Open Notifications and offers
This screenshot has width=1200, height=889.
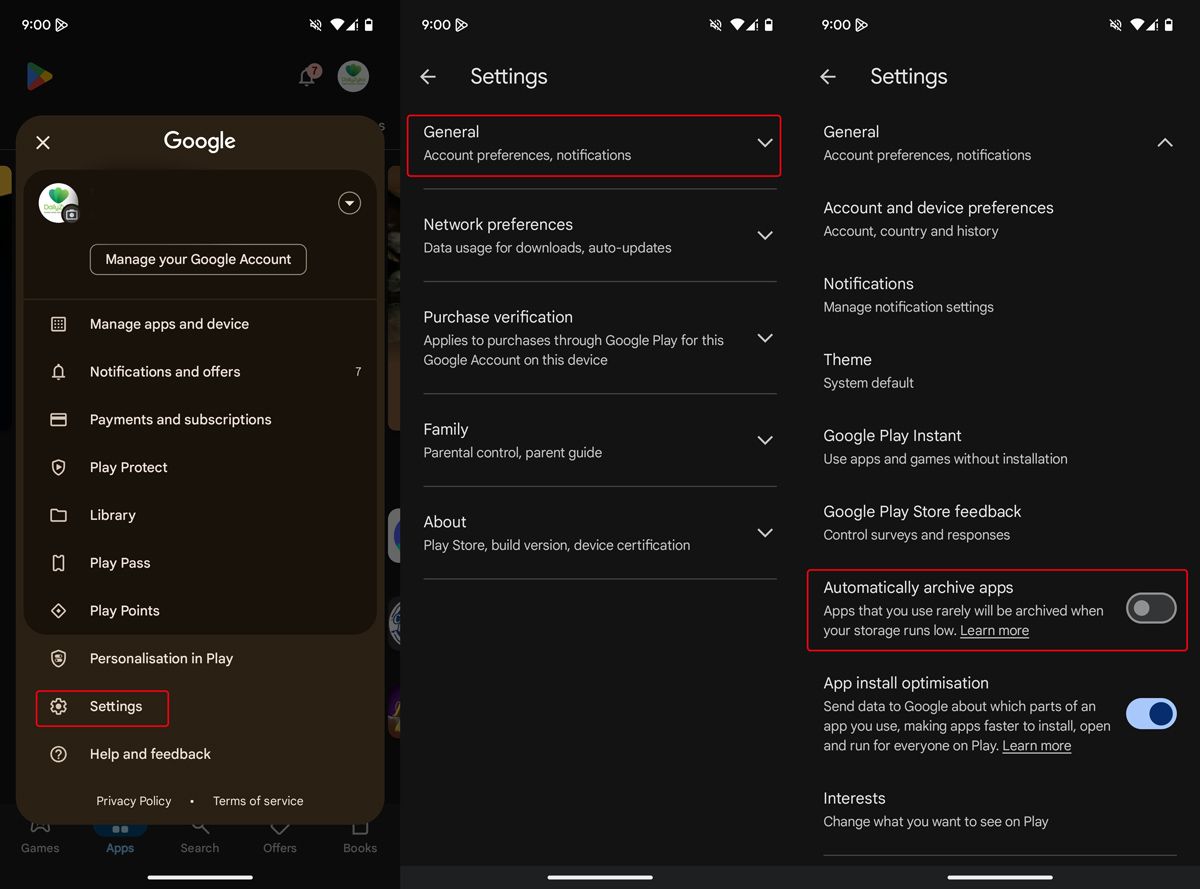[166, 371]
